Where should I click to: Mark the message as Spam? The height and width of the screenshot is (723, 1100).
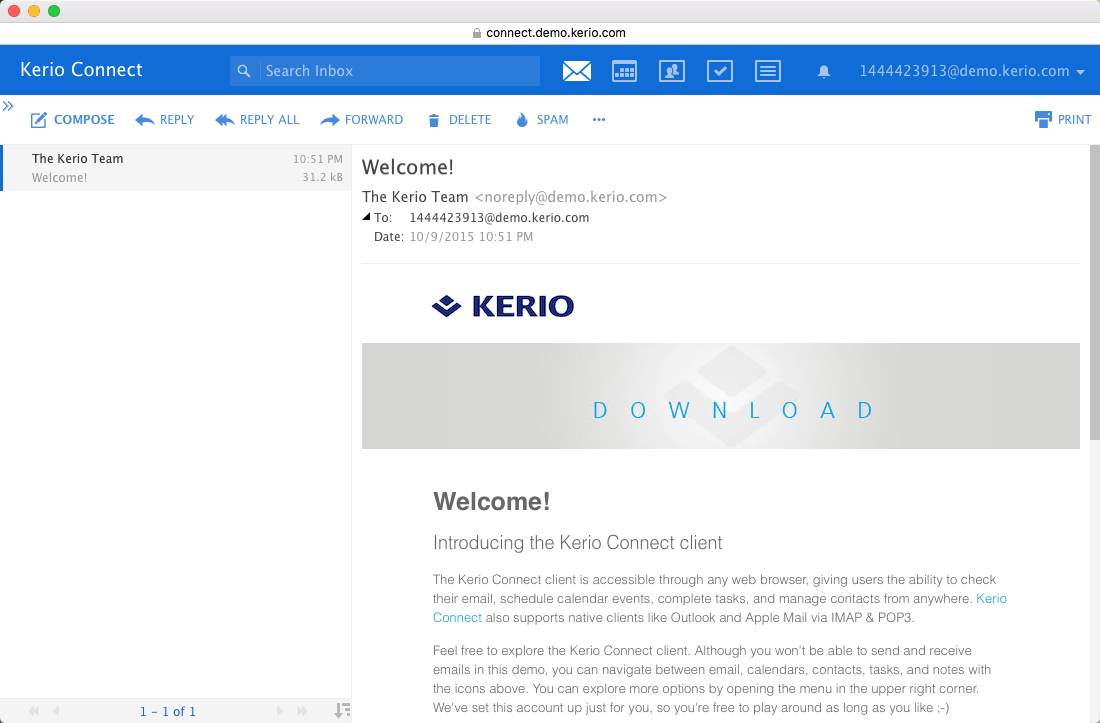click(x=541, y=120)
